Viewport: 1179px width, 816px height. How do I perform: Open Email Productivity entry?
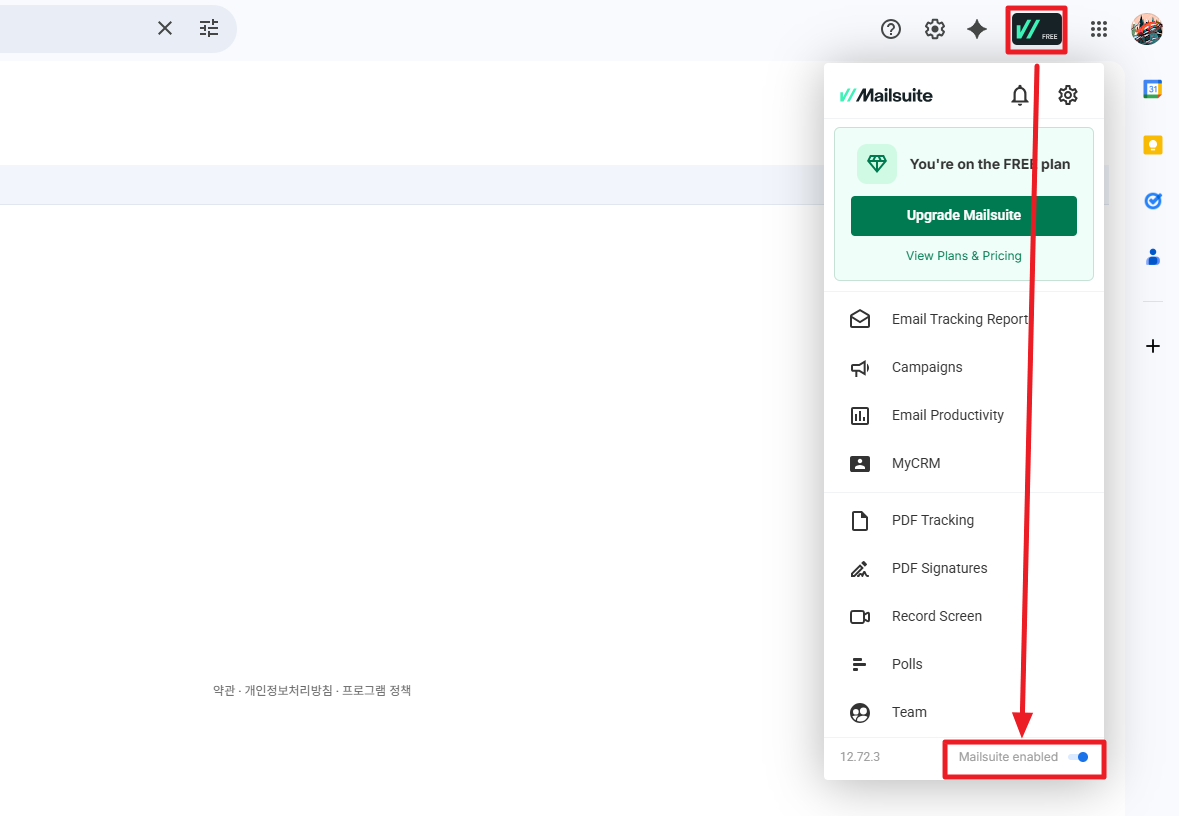pos(964,415)
